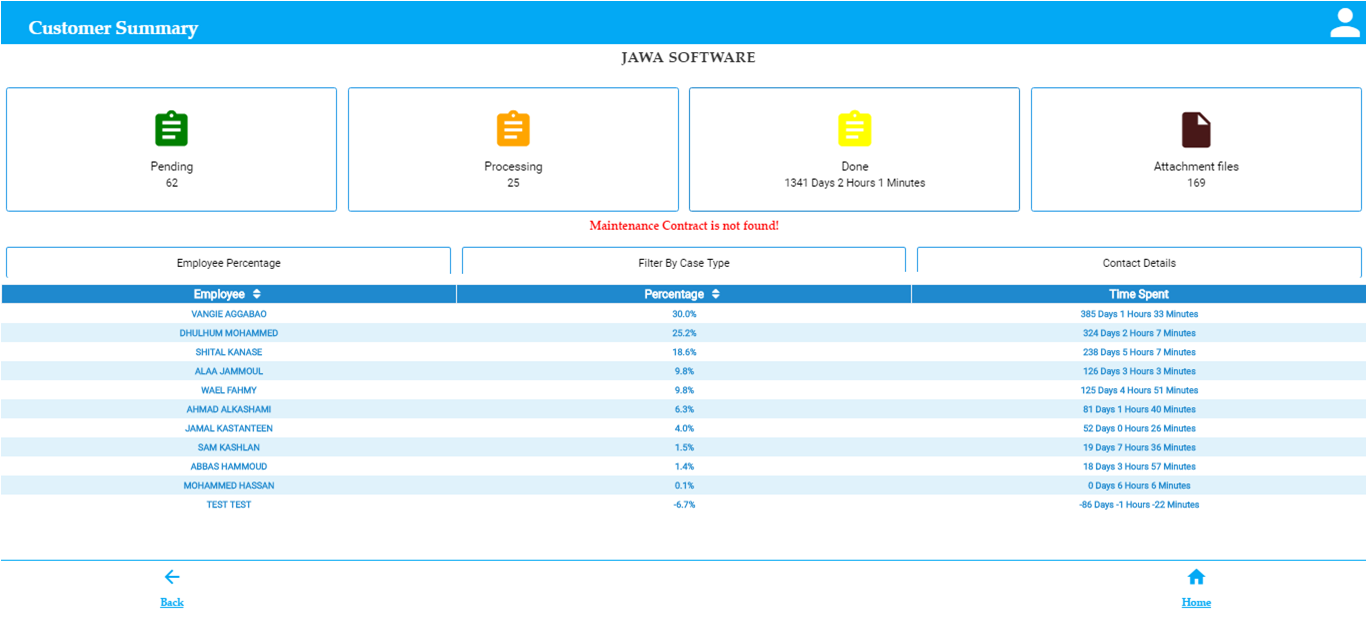Click the yellow Done clipboard icon
Screen dimensions: 1367x623
855,129
